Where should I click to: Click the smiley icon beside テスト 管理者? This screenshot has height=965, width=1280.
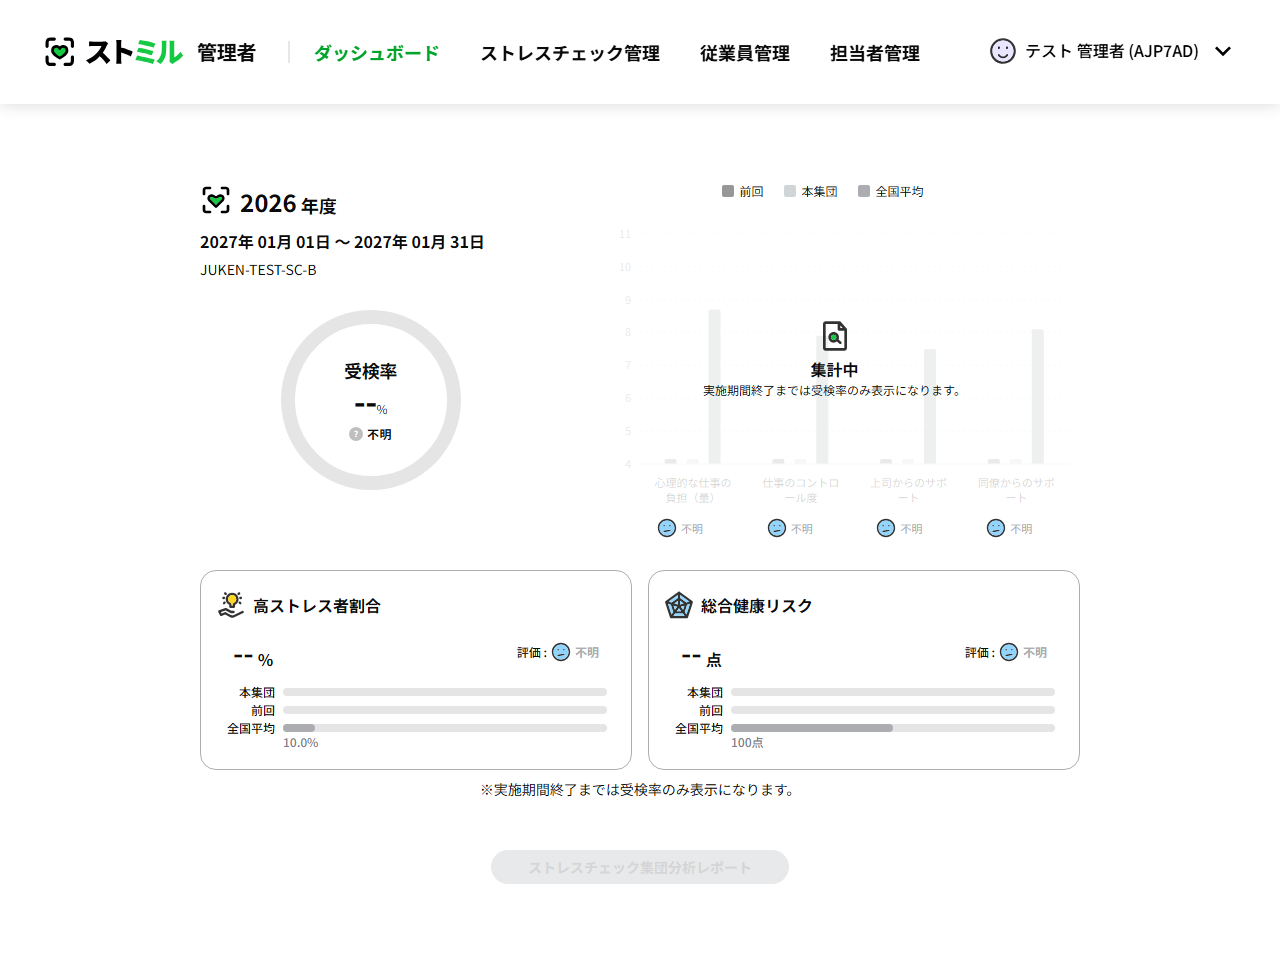(x=1002, y=51)
